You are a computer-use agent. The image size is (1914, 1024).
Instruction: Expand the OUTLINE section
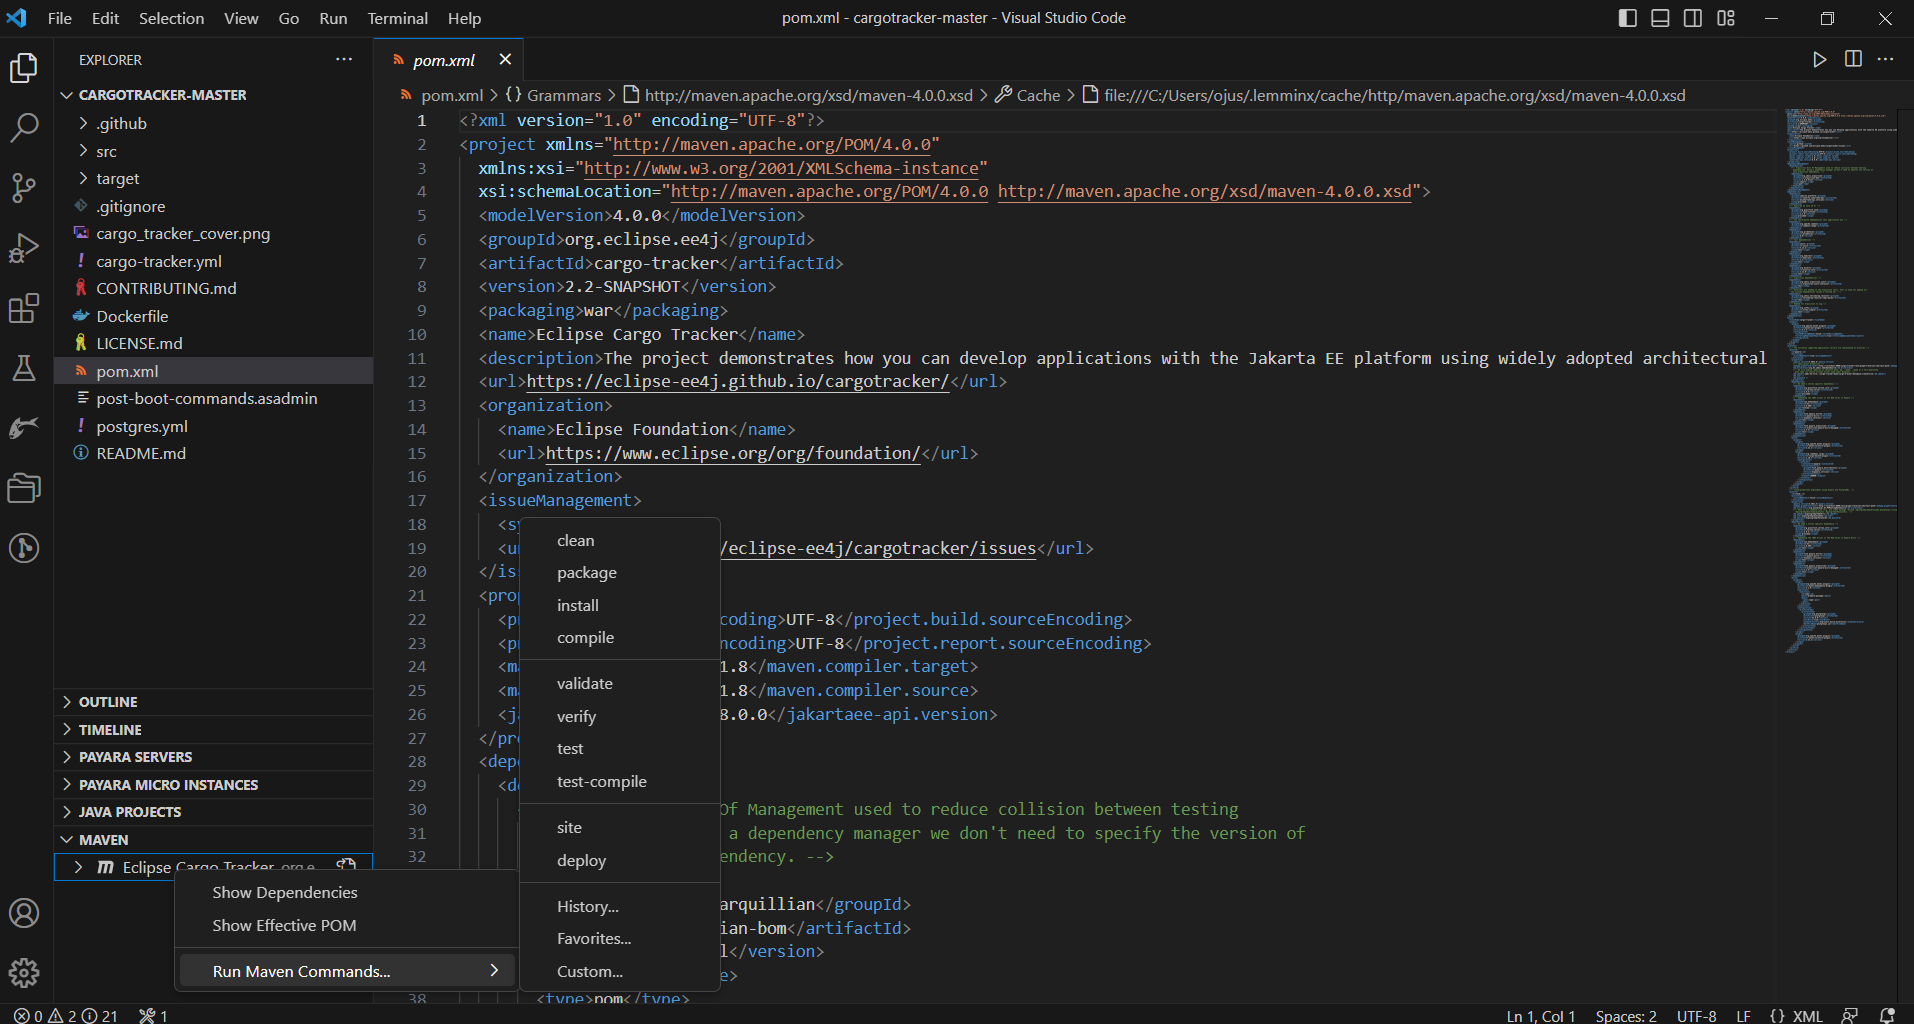(108, 702)
